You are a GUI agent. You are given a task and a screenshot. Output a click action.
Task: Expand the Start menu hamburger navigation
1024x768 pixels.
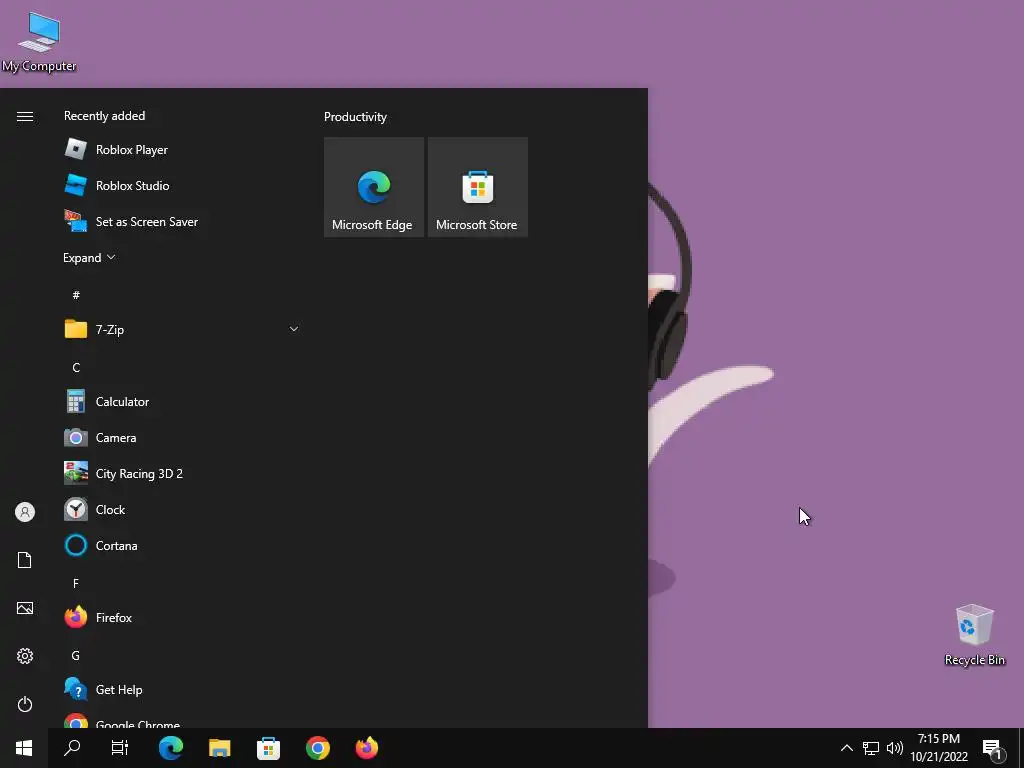25,116
